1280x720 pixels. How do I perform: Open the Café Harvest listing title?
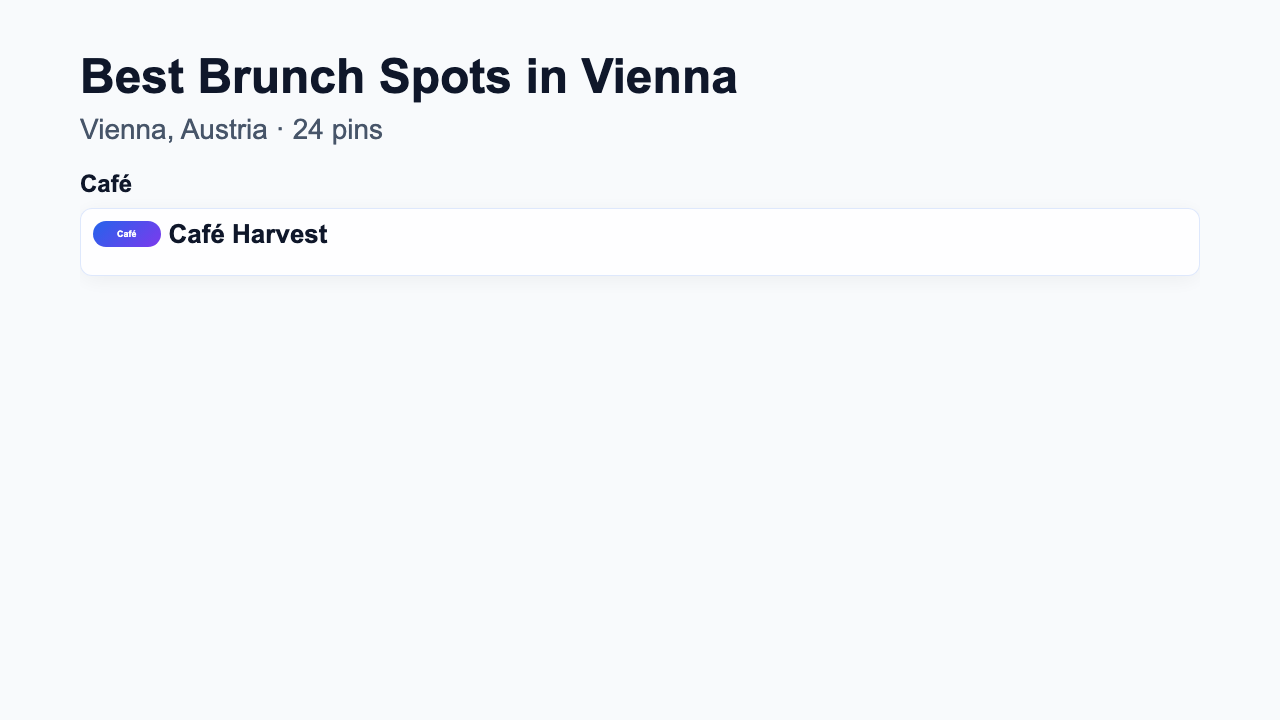(247, 234)
